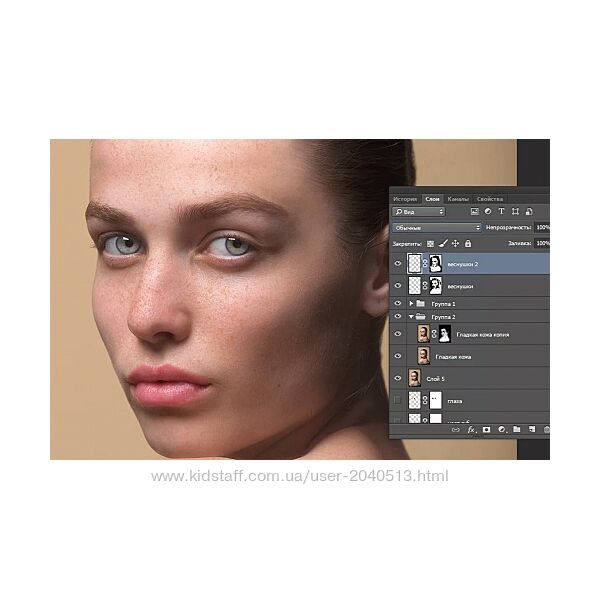Select the веснушки 2 layer name

(x=463, y=264)
